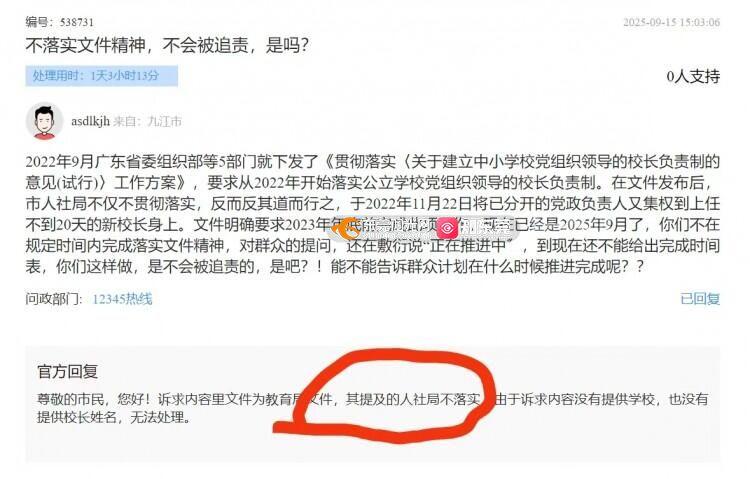Click the 来自：九江市 location text

pyautogui.click(x=147, y=121)
